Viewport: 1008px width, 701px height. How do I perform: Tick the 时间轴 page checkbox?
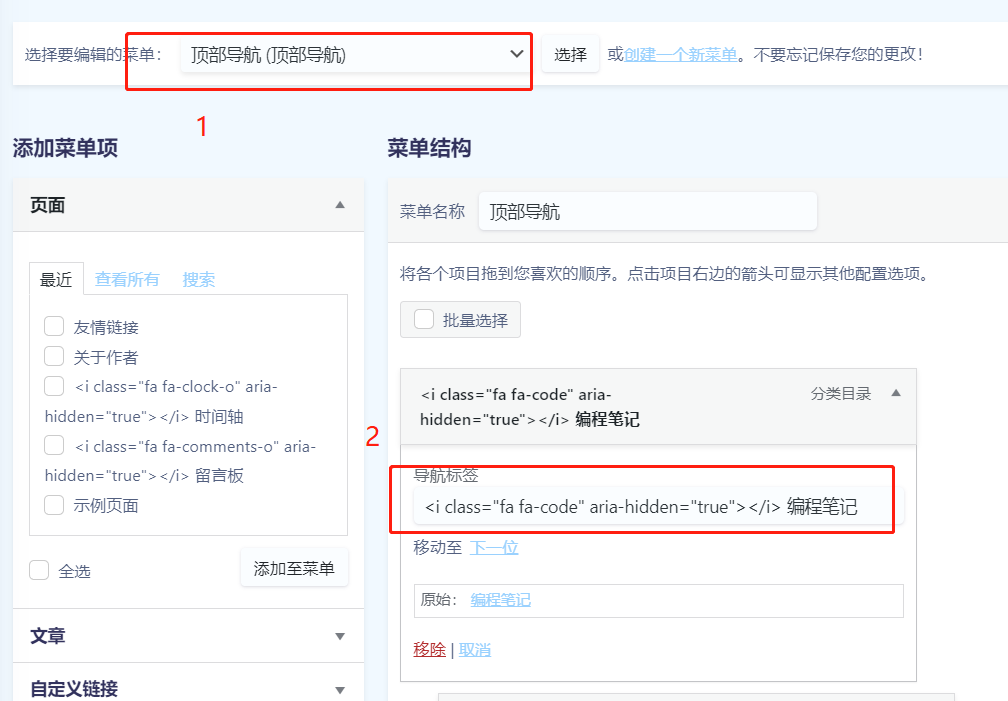pyautogui.click(x=55, y=386)
